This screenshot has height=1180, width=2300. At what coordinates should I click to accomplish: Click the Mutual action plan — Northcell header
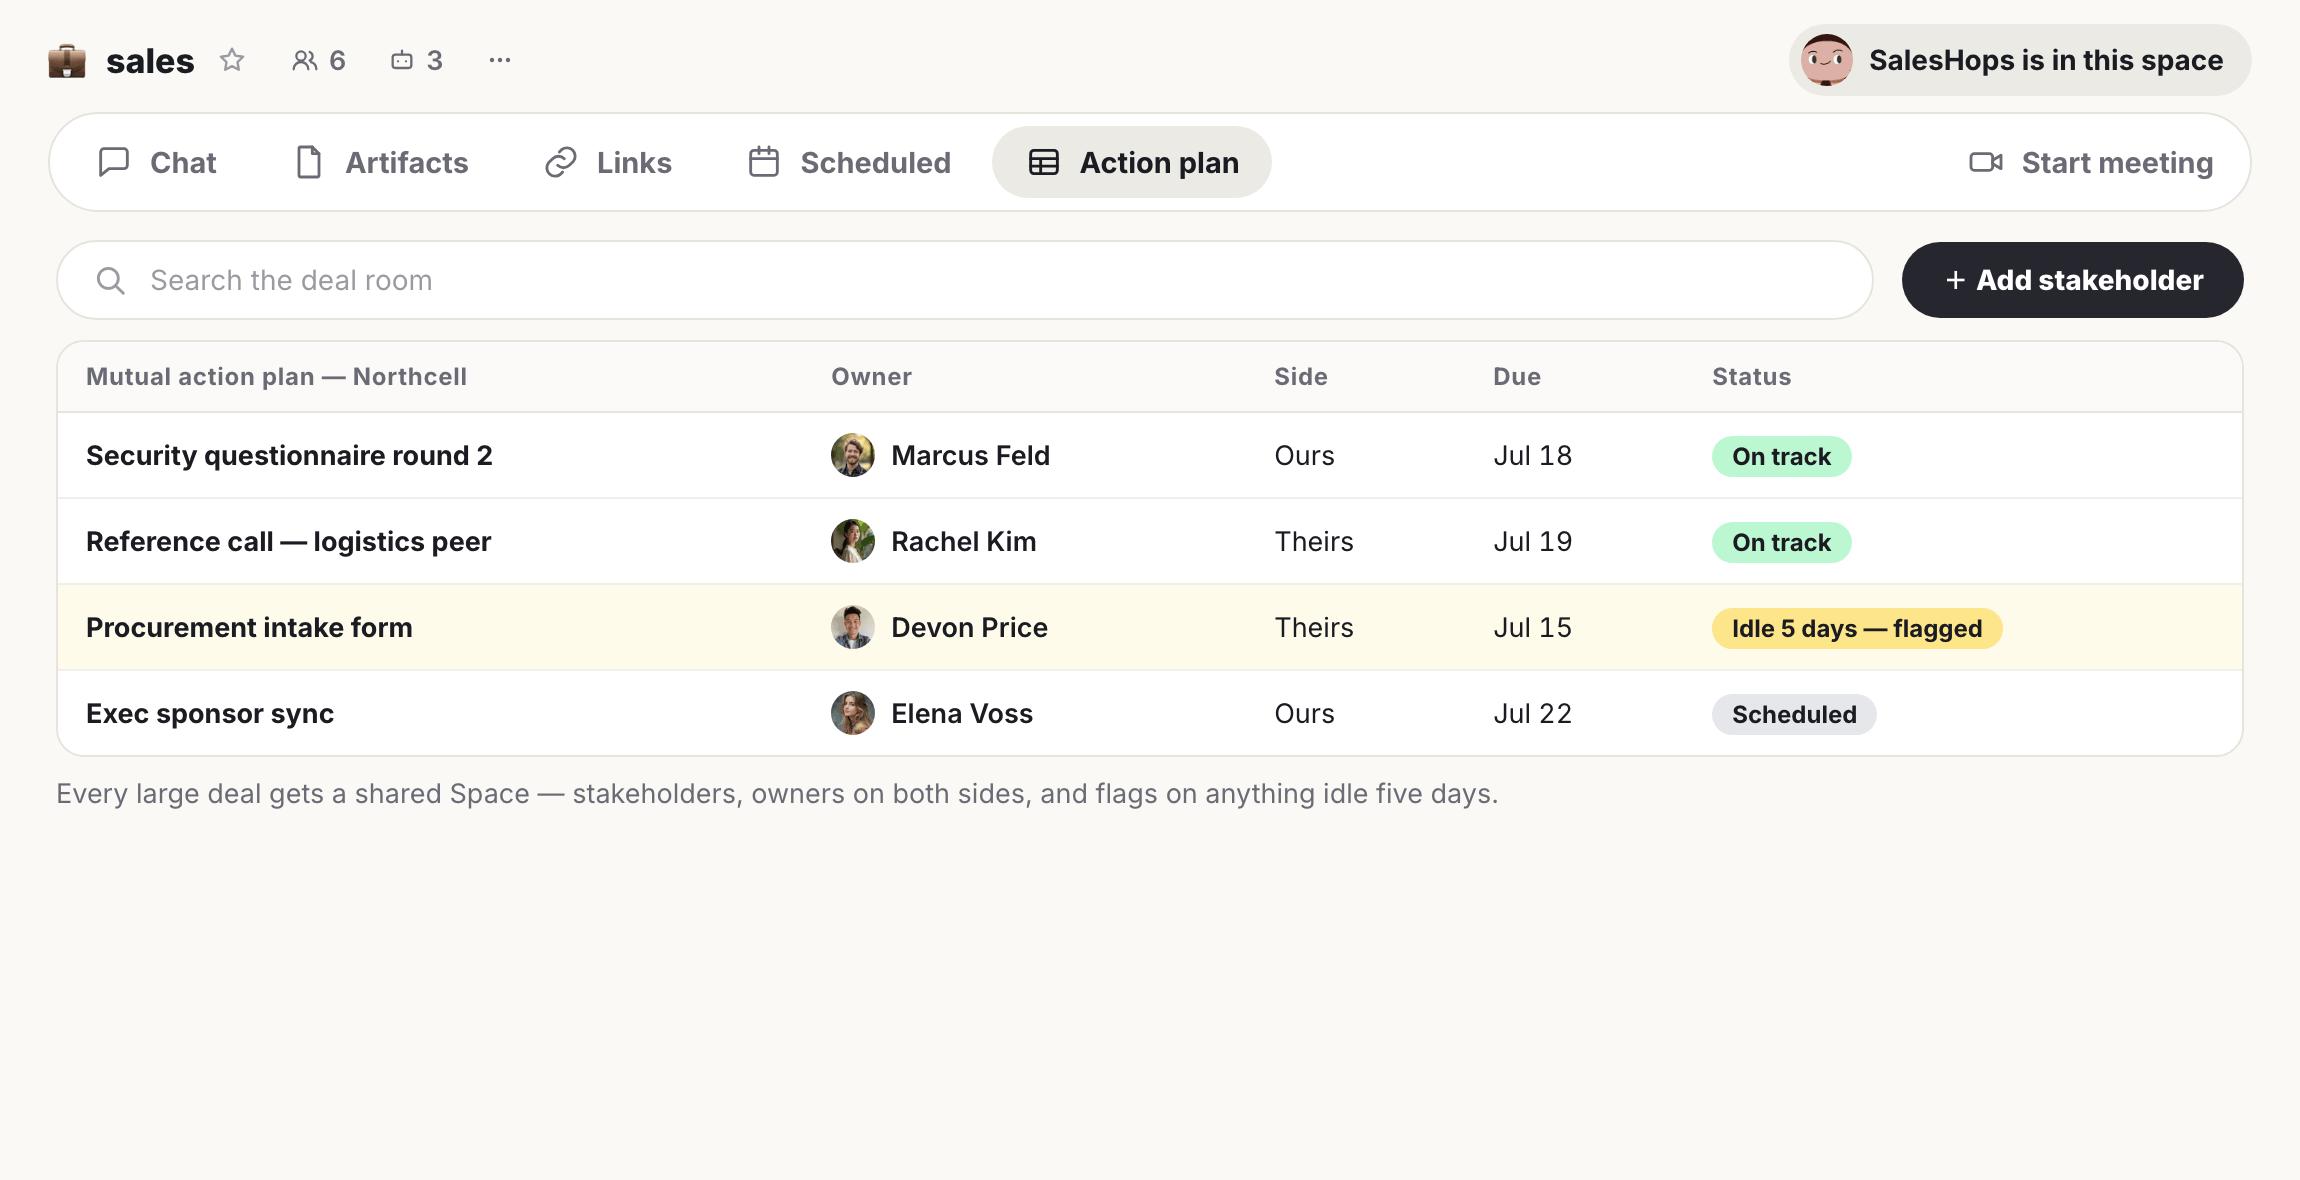coord(276,377)
